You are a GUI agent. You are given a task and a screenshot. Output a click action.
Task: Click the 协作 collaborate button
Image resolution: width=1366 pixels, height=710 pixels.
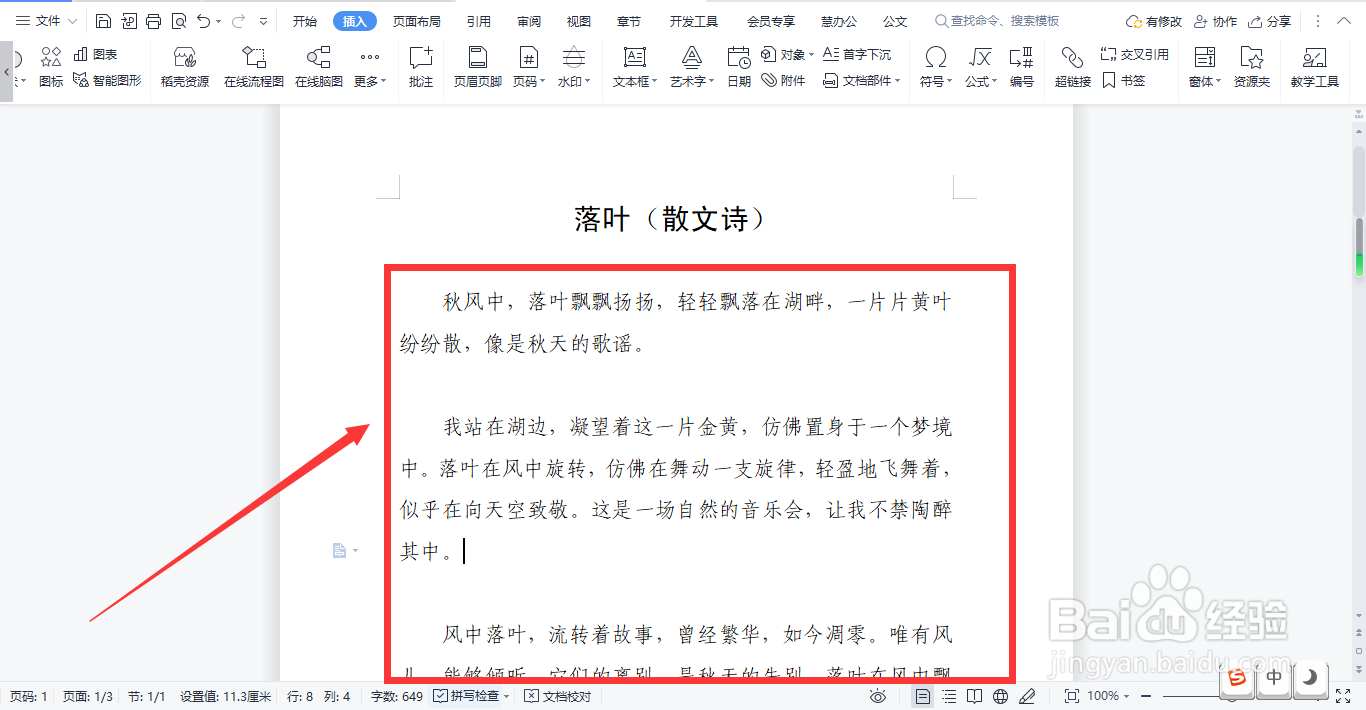click(1214, 21)
